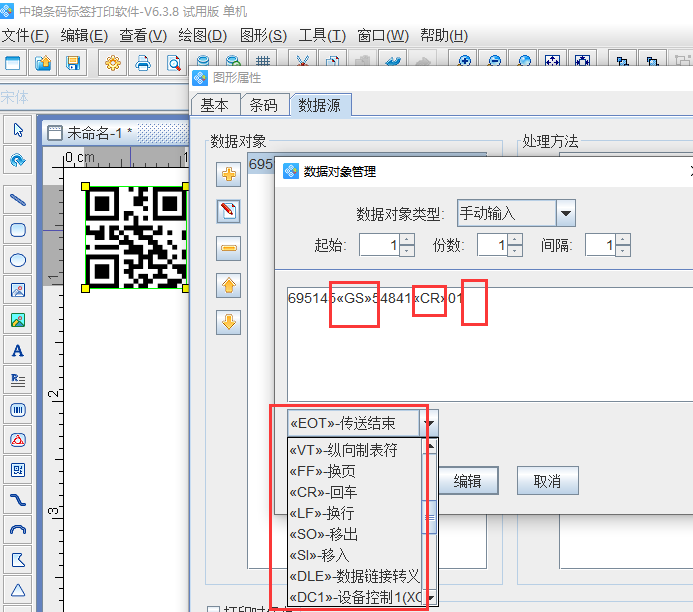Select the rounded rectangle tool

17,229
